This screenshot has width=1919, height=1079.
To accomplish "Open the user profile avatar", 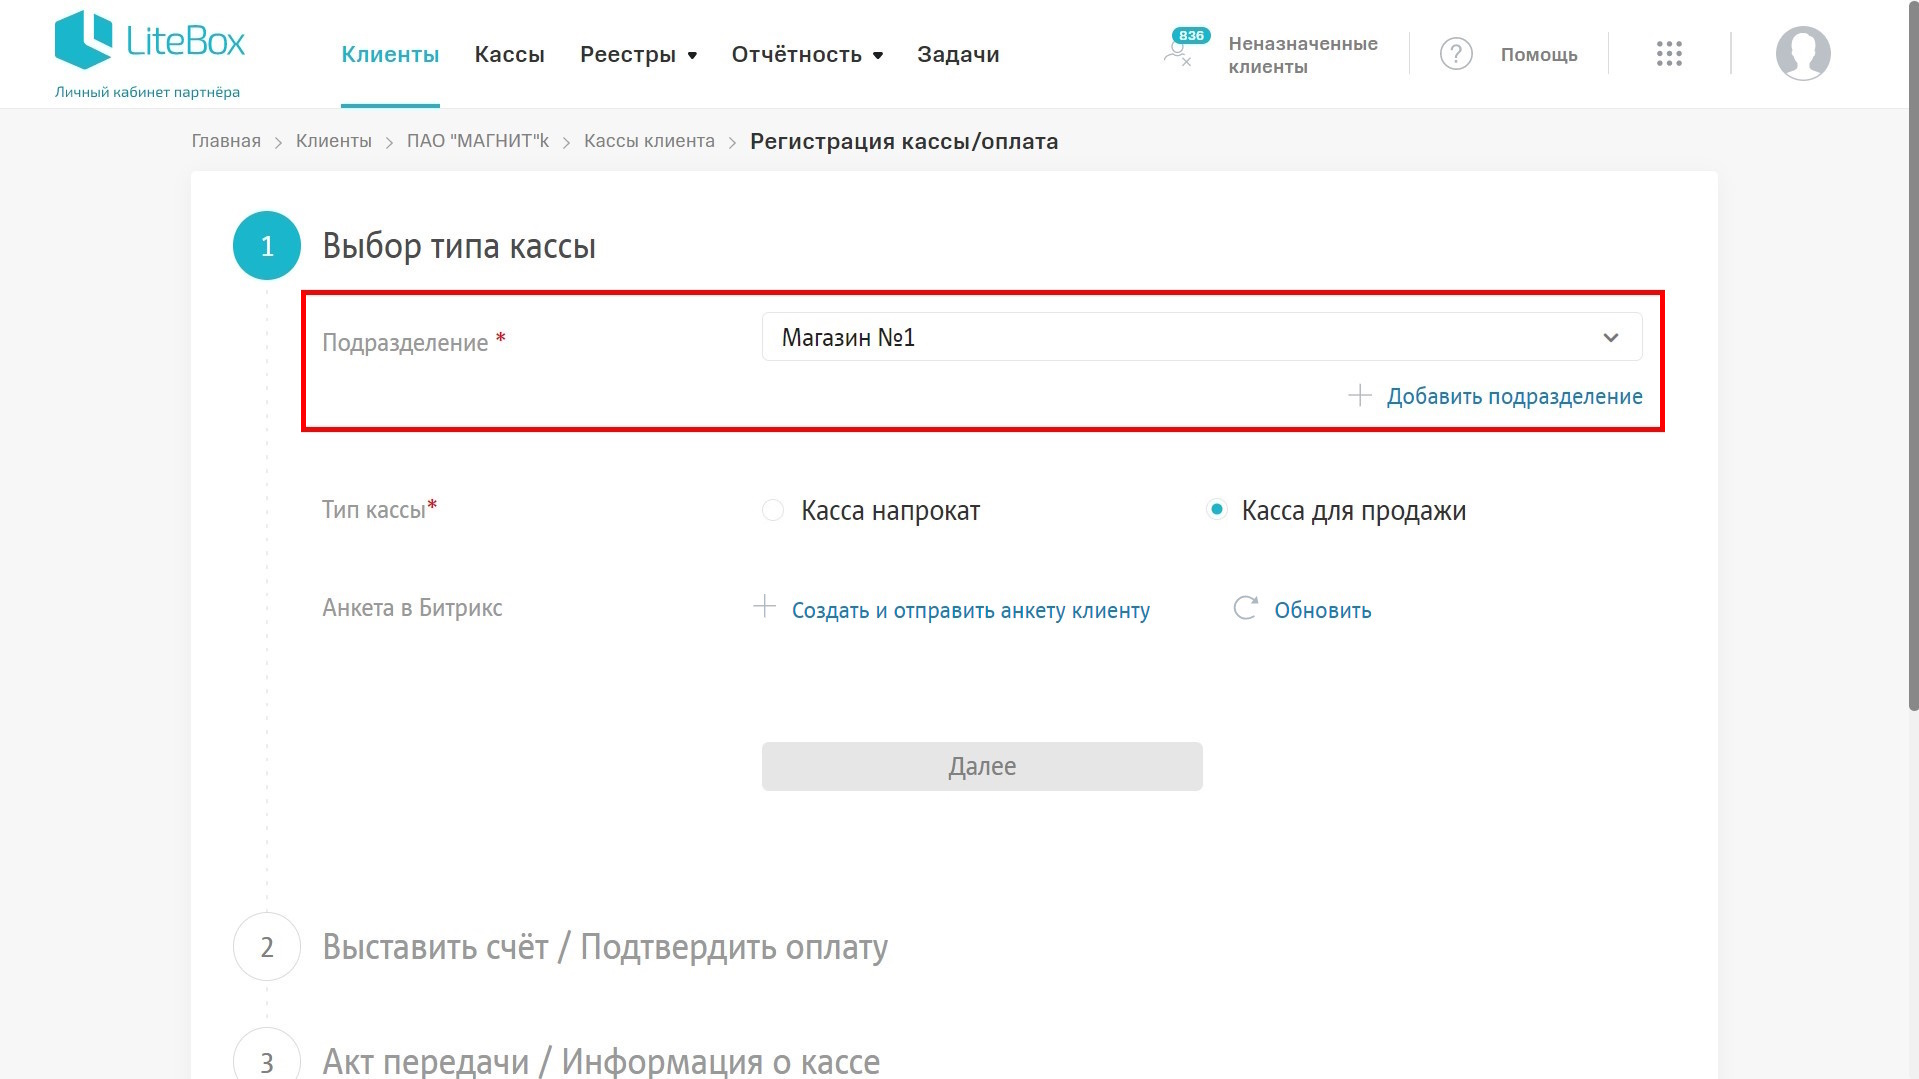I will [1803, 53].
